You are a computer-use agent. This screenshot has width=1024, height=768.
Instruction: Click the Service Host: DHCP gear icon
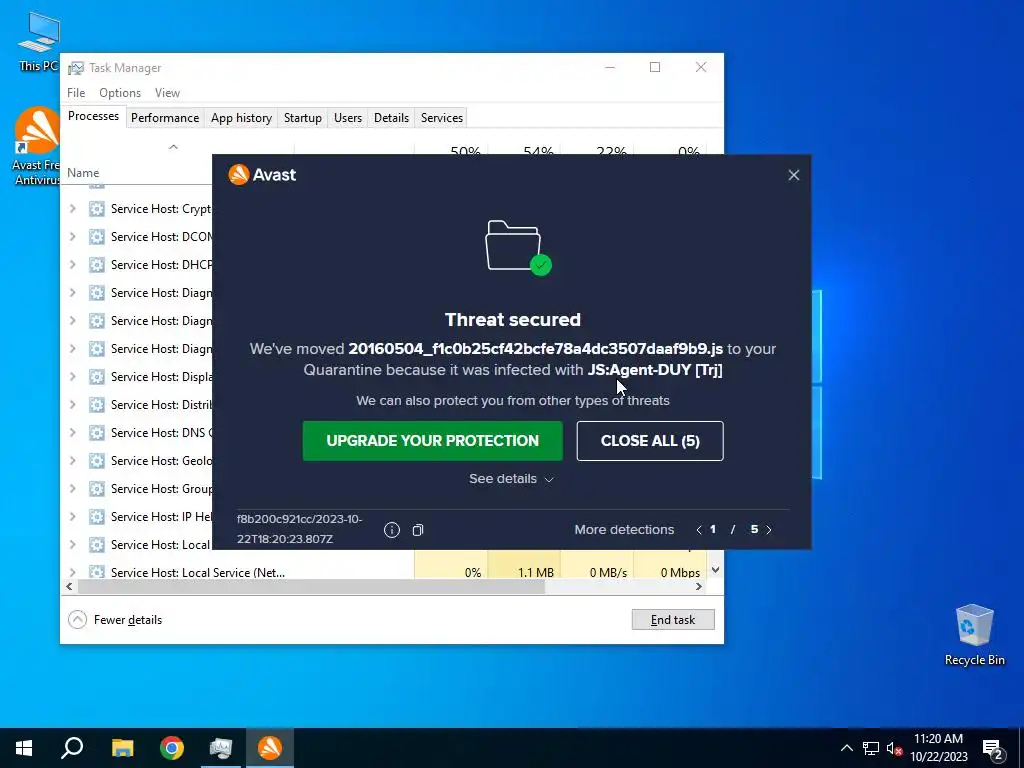click(x=97, y=264)
